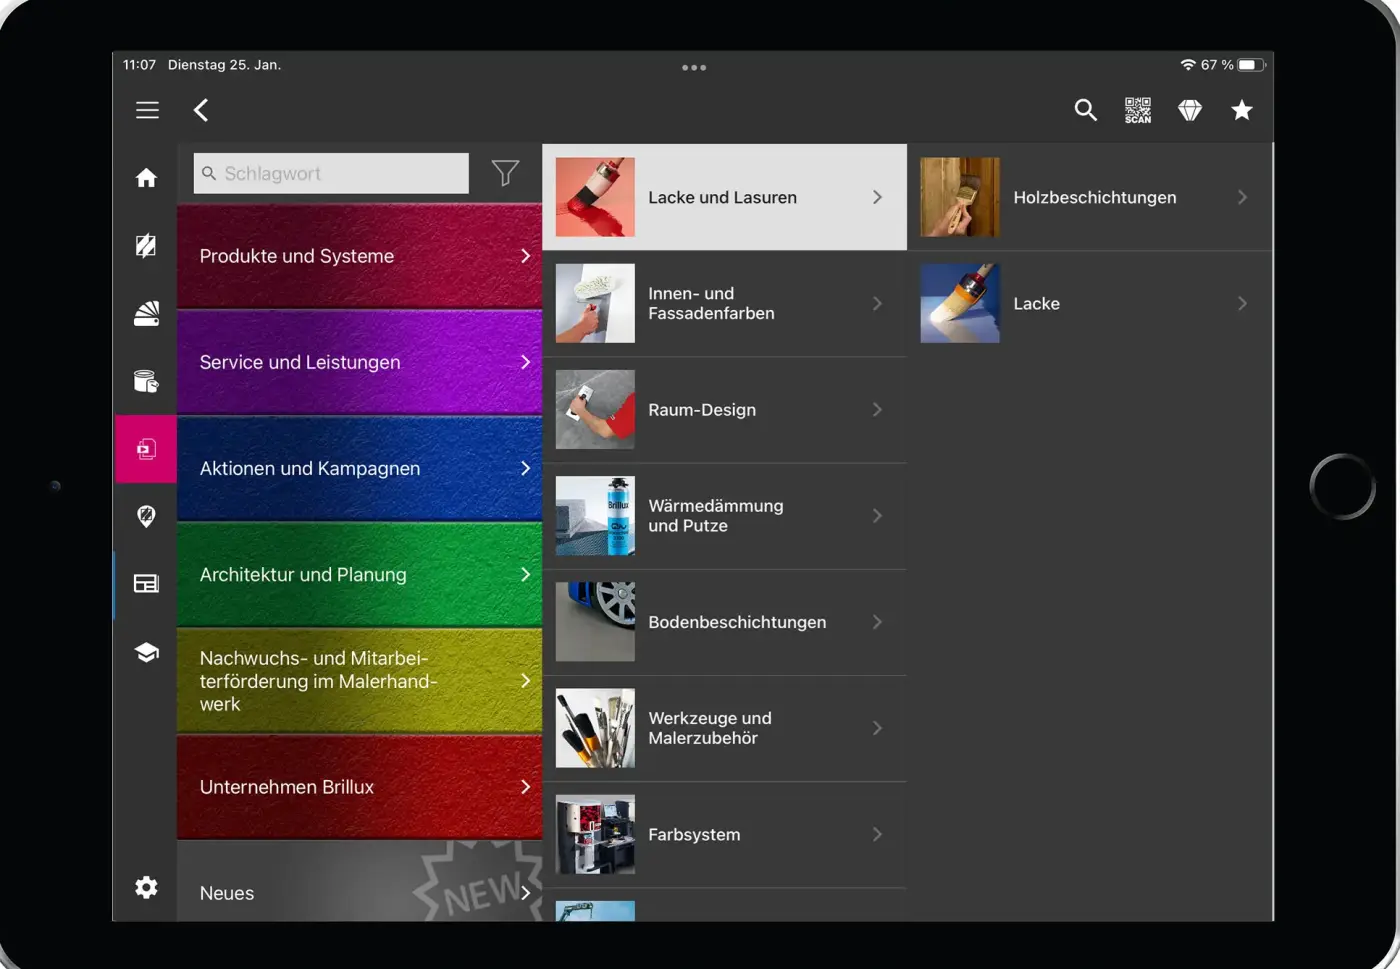Tap the Raum-Design trowel thumbnail
The height and width of the screenshot is (969, 1400).
click(x=595, y=409)
